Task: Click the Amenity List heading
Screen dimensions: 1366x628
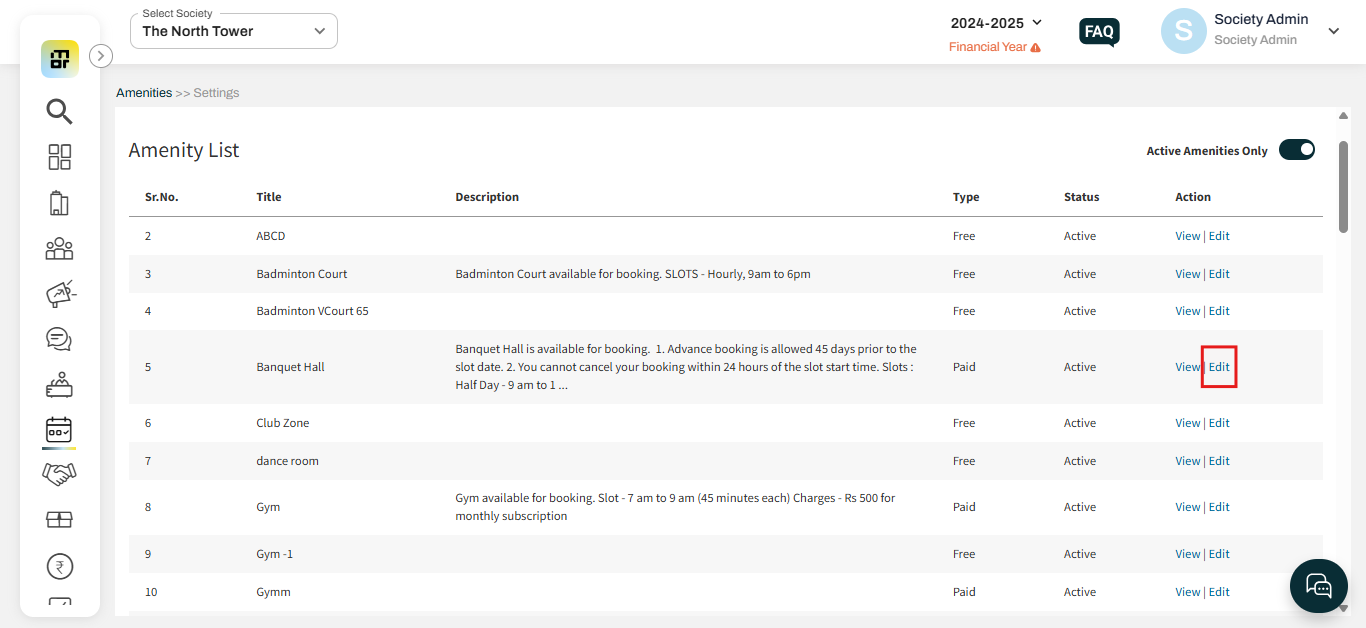Action: 184,150
